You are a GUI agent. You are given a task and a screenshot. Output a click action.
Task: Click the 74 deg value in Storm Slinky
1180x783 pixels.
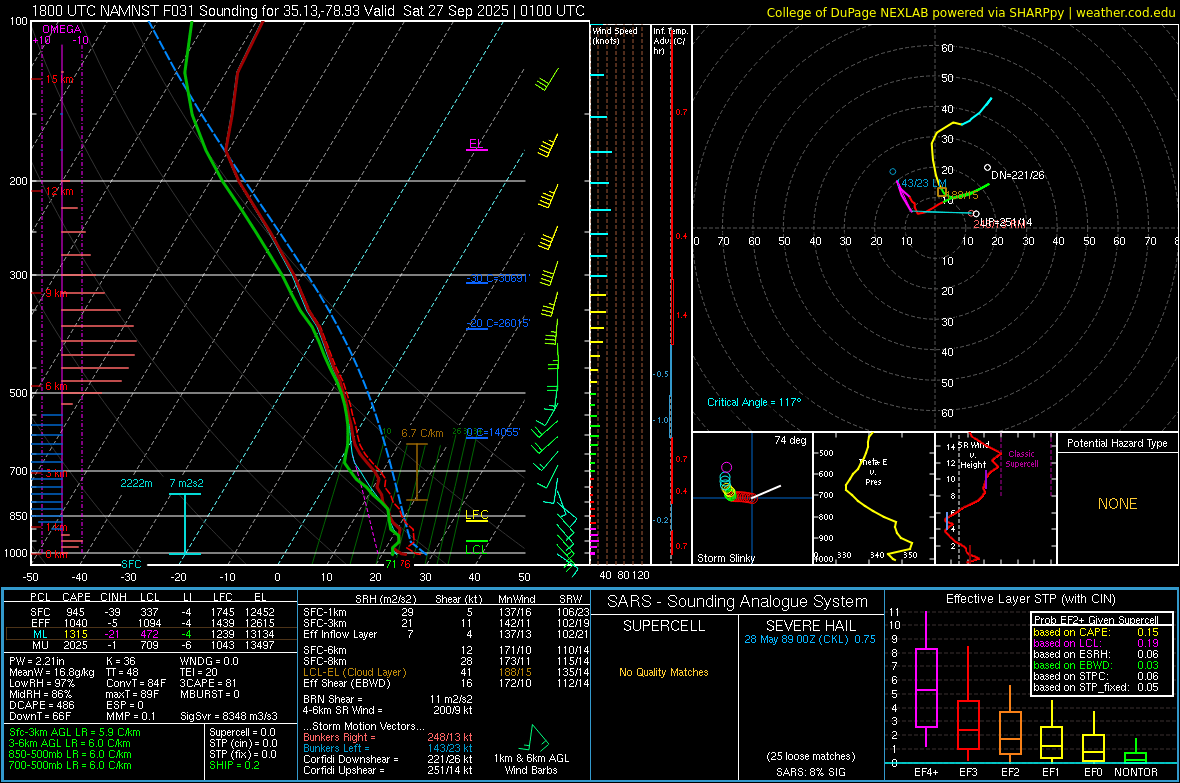[x=790, y=440]
